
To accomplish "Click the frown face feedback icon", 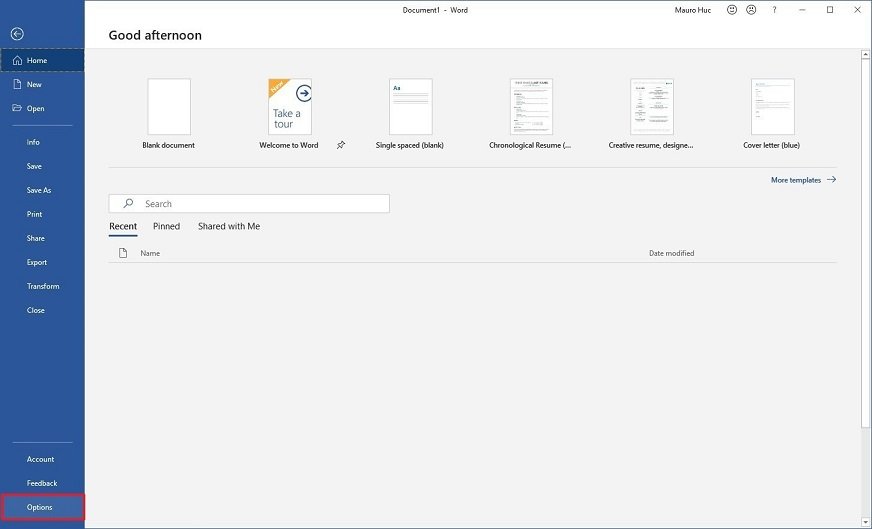I will [x=751, y=10].
